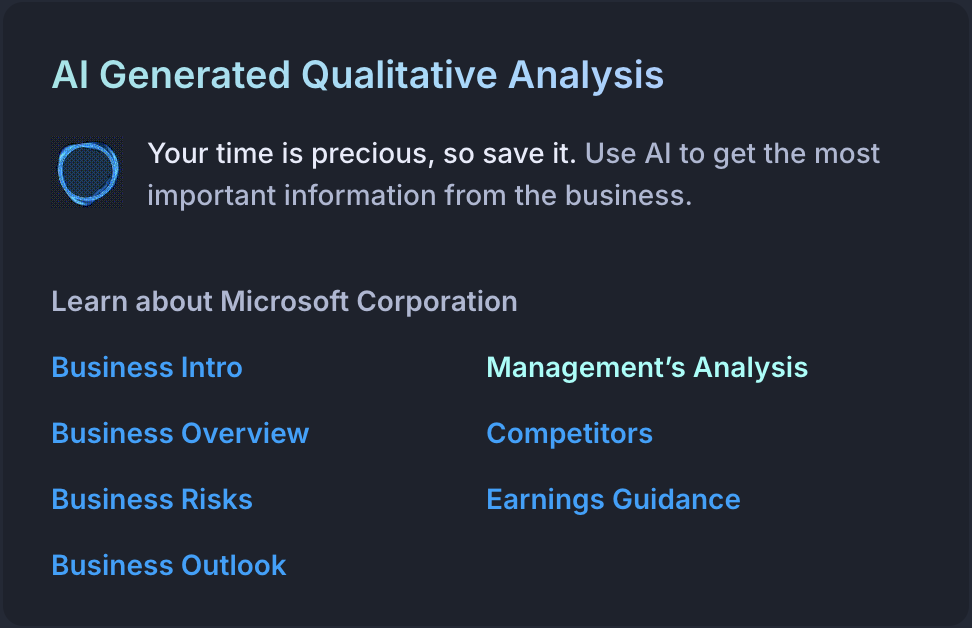Click the word Microsoft in the subheading
The width and height of the screenshot is (972, 628).
[x=285, y=302]
